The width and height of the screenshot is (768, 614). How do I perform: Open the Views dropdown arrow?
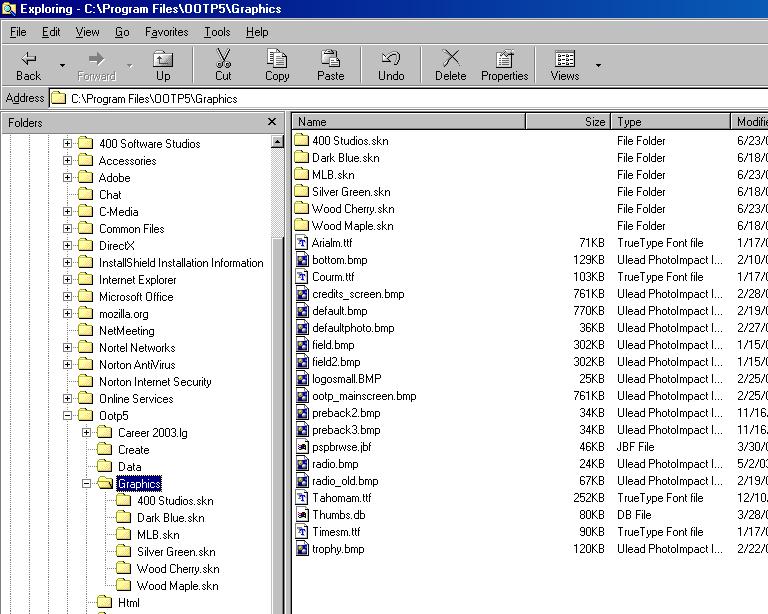599,66
